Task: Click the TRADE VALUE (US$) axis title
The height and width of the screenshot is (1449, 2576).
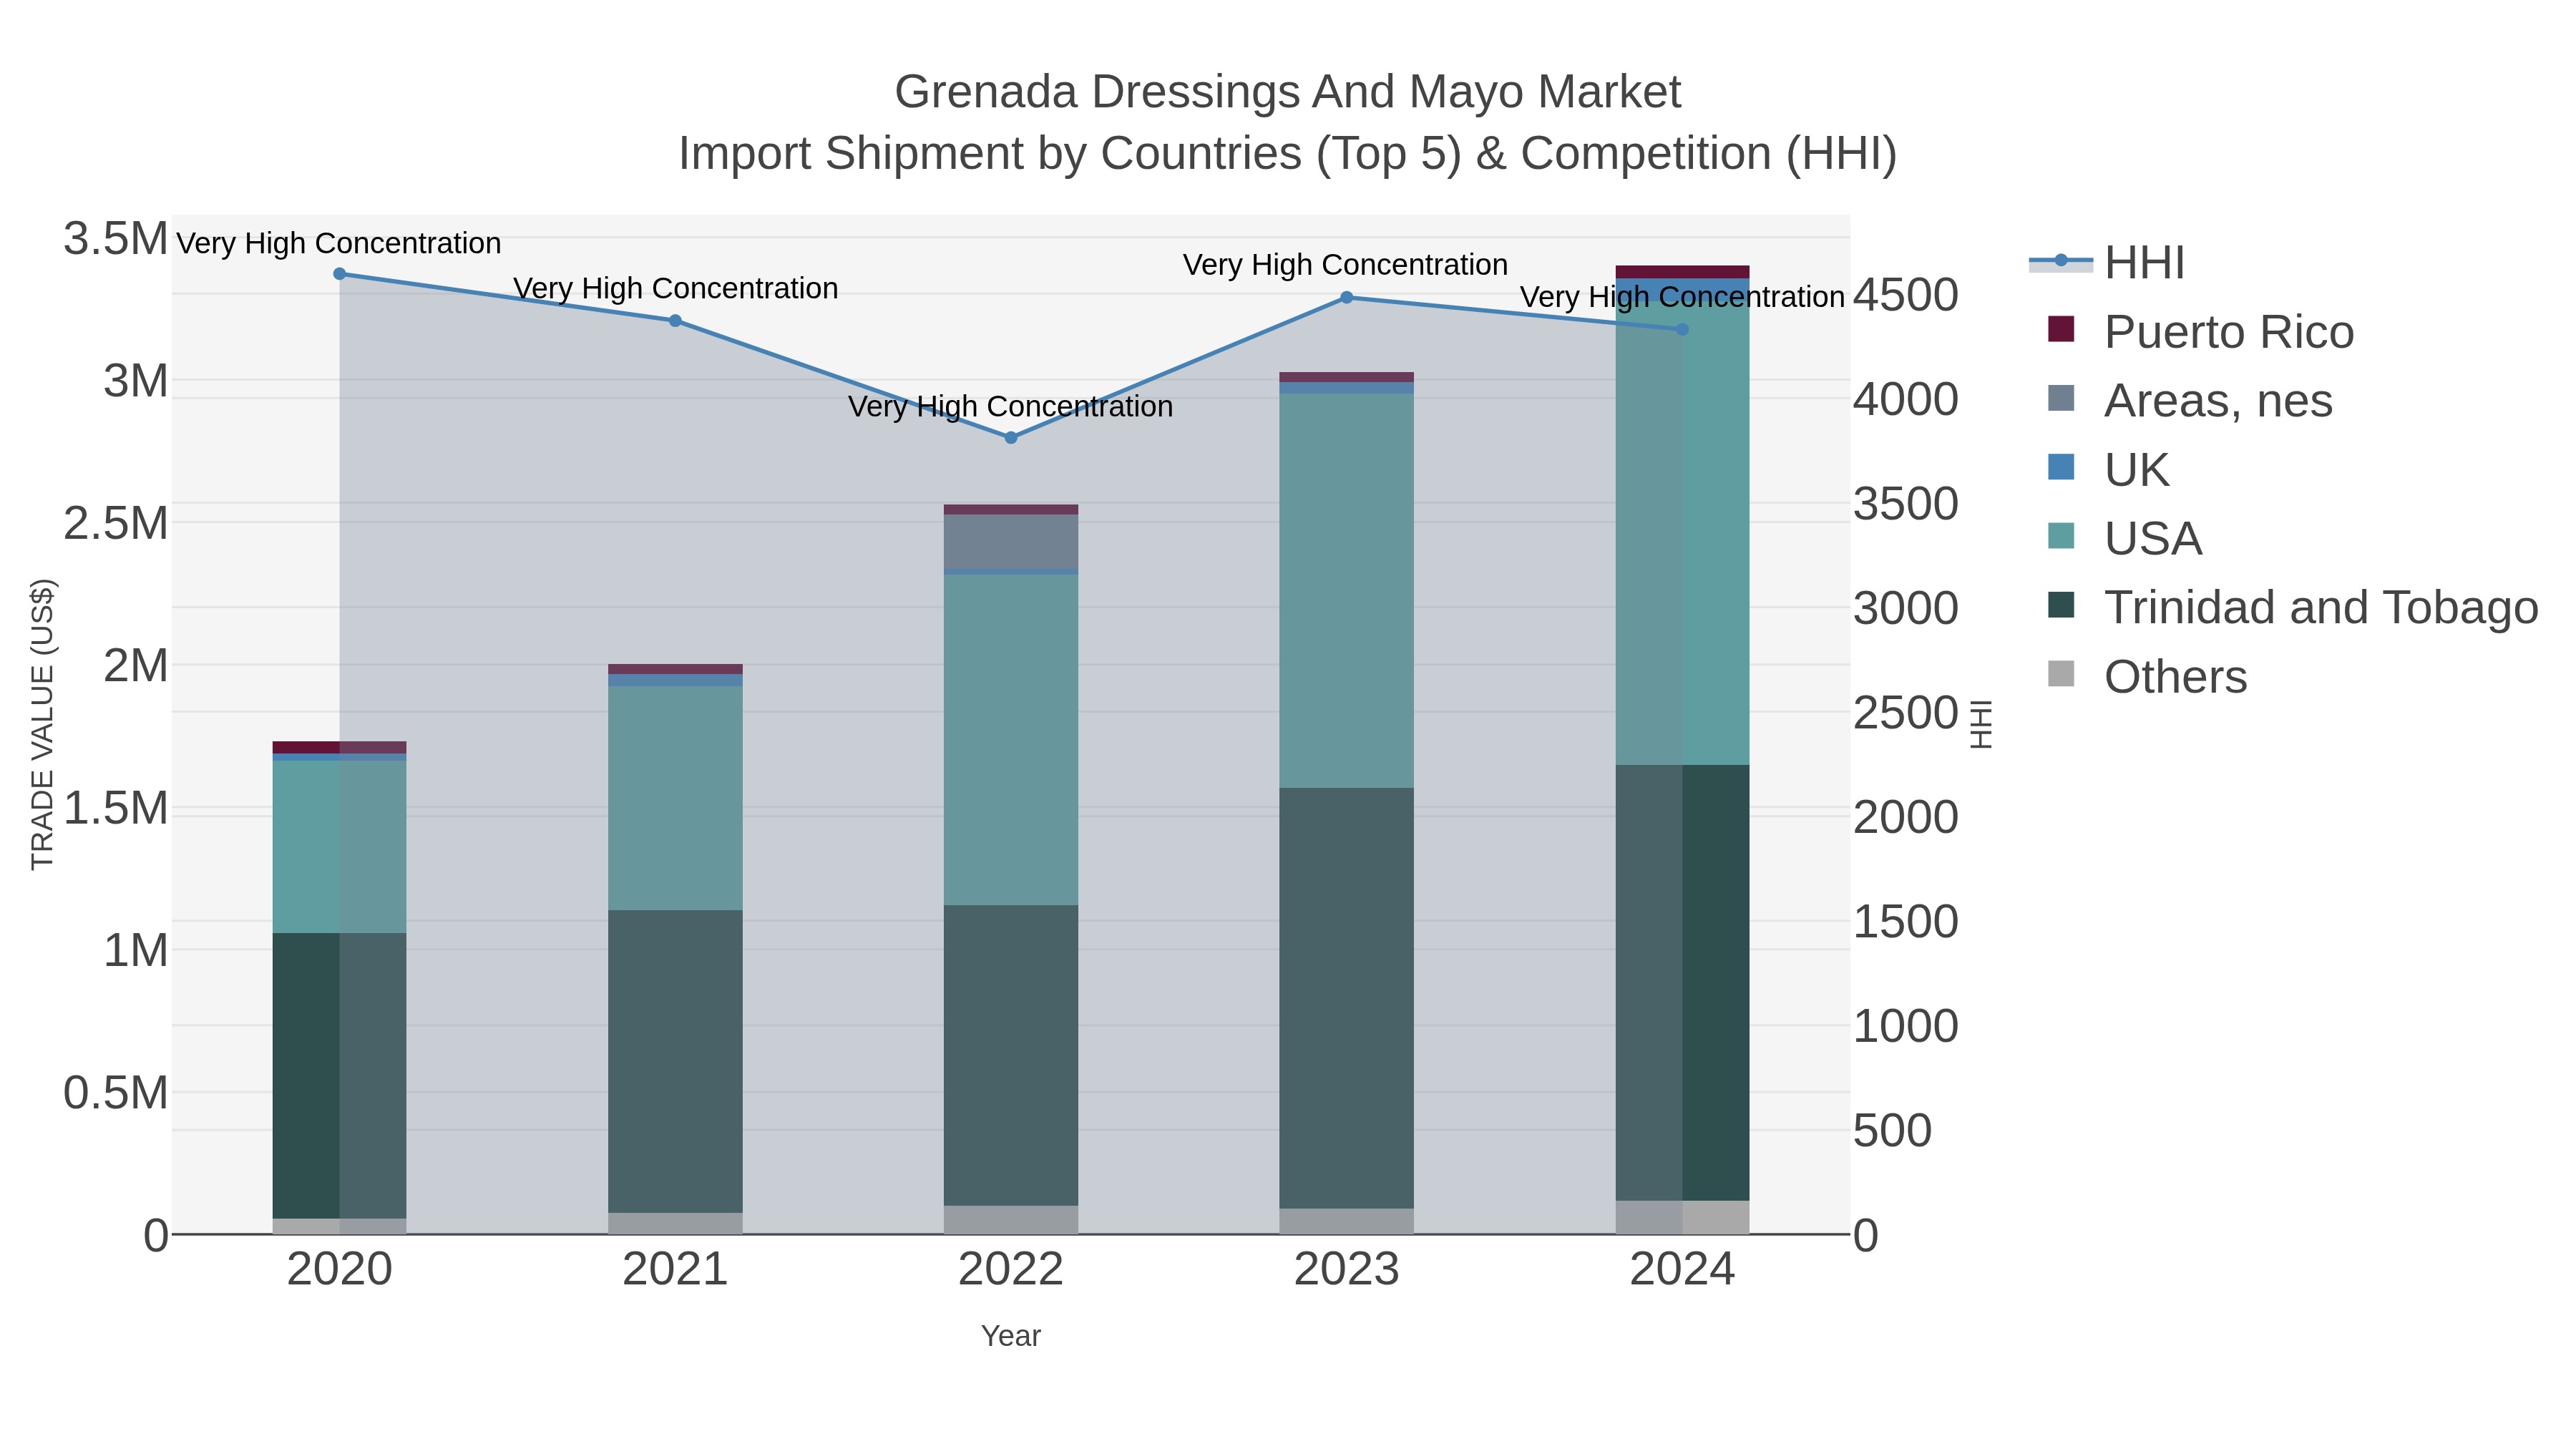Action: tap(42, 724)
